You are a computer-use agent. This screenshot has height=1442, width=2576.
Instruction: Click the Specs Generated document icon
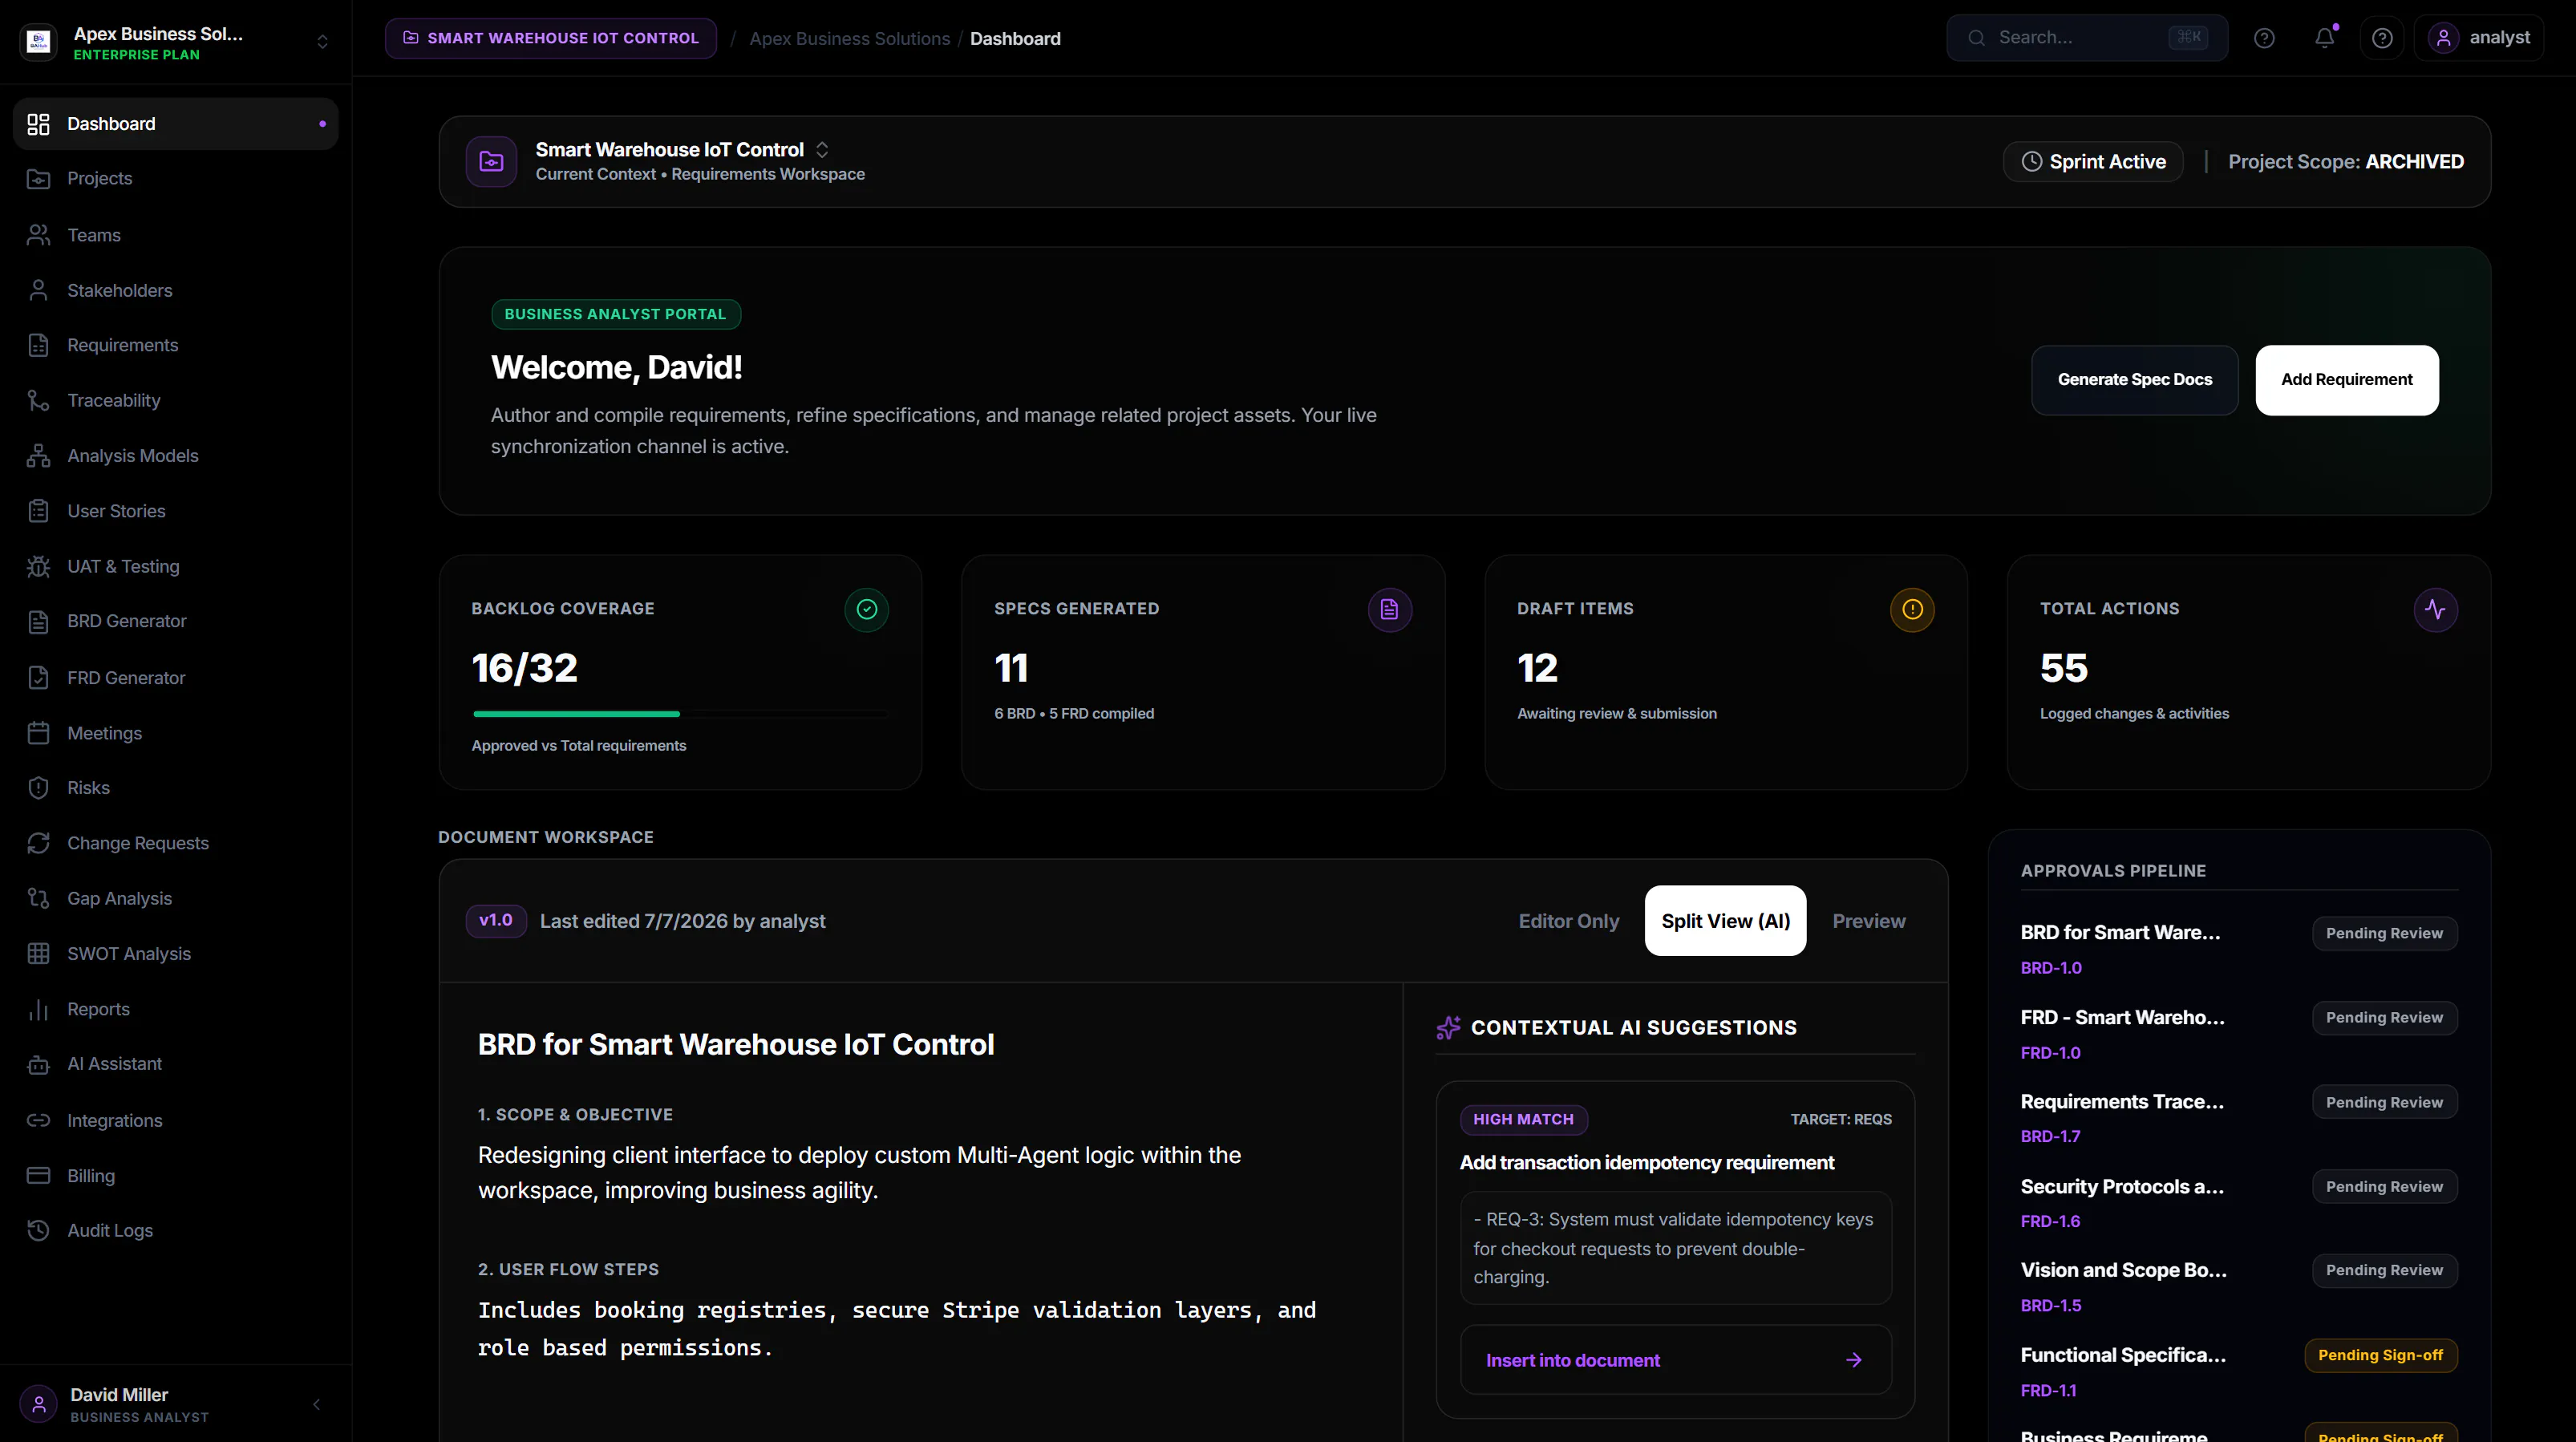[x=1389, y=609]
